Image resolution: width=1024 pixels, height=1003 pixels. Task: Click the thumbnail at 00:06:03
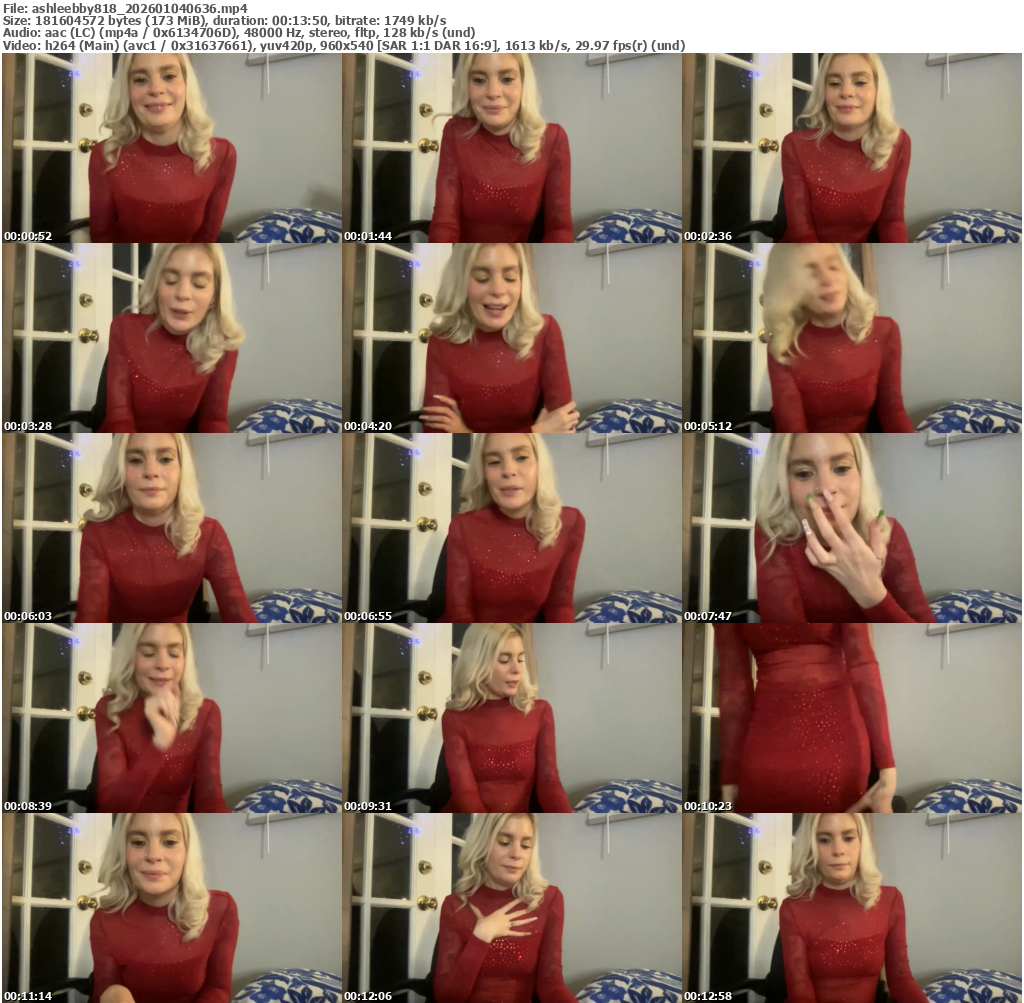172,528
